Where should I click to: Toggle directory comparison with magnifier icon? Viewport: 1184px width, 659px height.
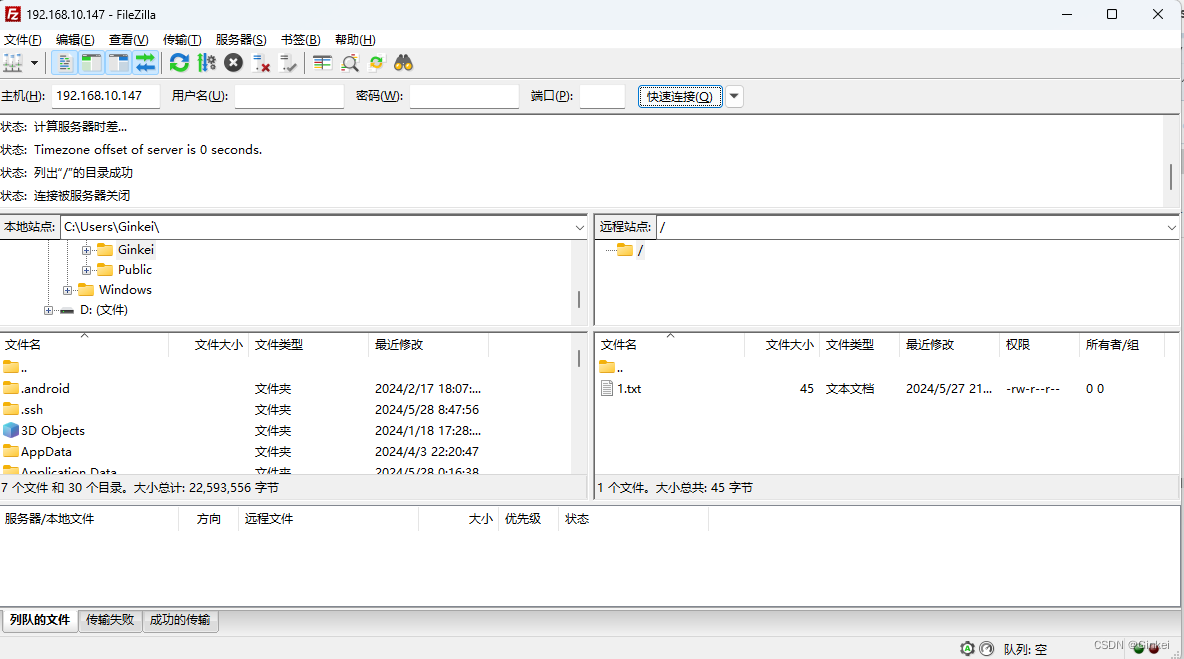pos(350,63)
